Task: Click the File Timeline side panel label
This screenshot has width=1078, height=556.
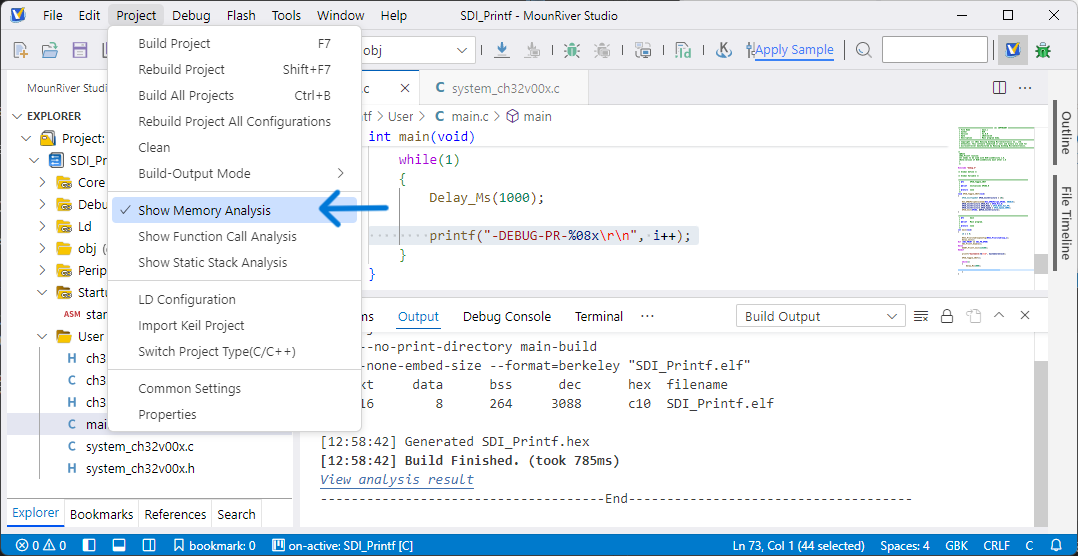Action: pos(1066,223)
